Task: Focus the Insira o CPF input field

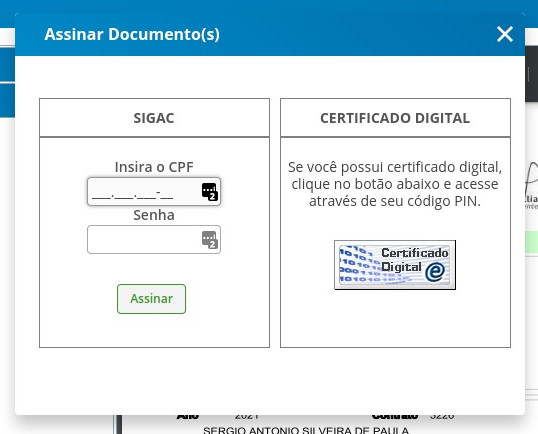Action: click(154, 191)
